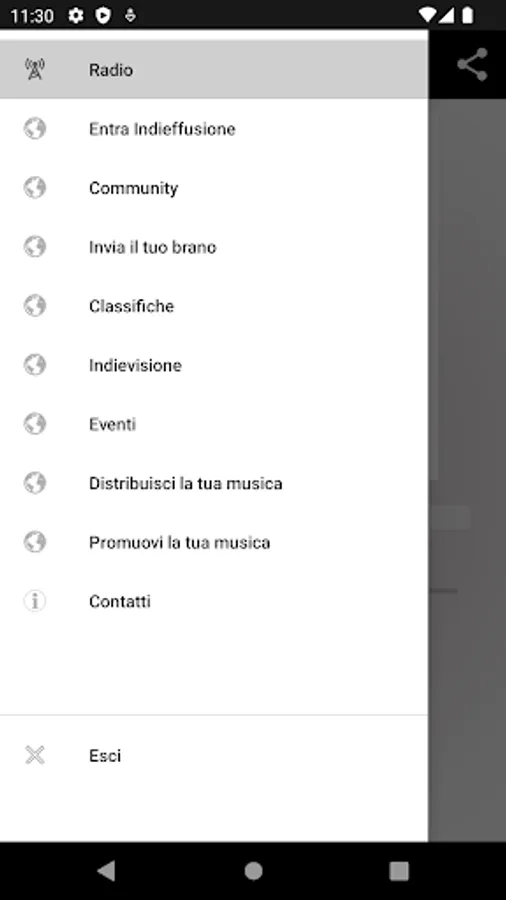Dismiss drawer by tapping the dimmed area
Screen dimensions: 506x900
tap(467, 471)
